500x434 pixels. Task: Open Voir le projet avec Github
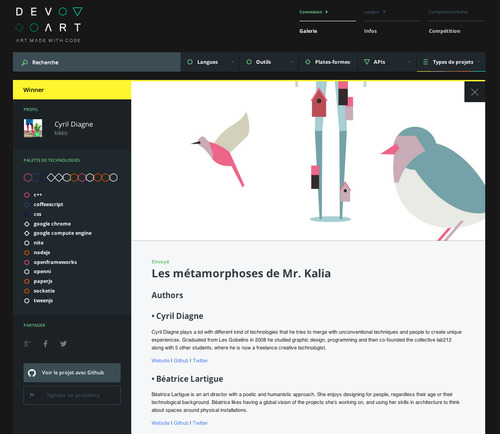[72, 373]
